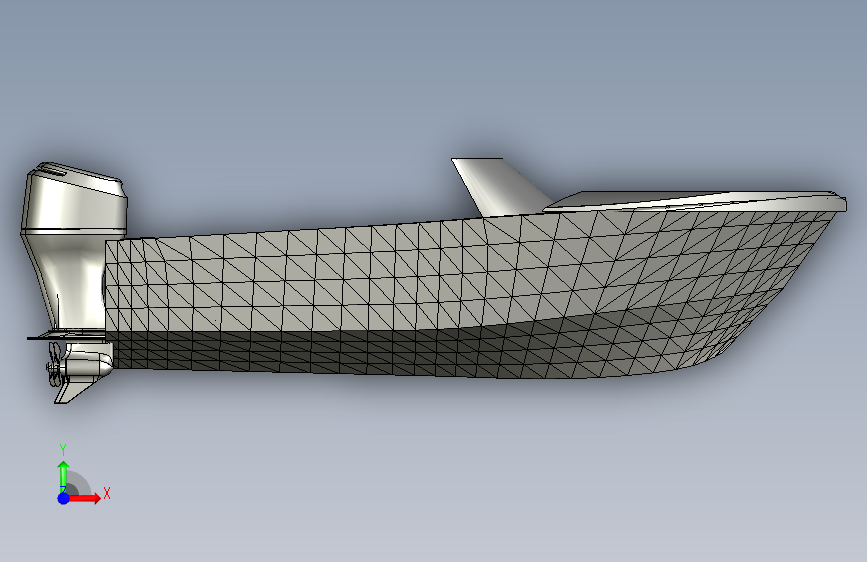This screenshot has width=867, height=562.
Task: Select the propeller at the motor's base
Action: click(55, 364)
